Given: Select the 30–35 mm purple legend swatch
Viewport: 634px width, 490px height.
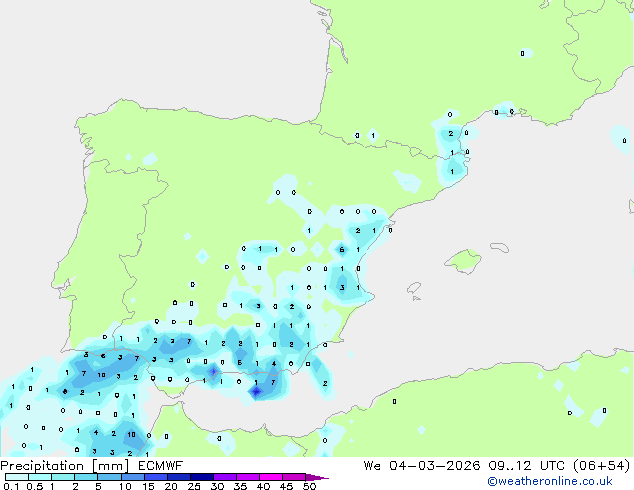Looking at the screenshot, I should 224,477.
